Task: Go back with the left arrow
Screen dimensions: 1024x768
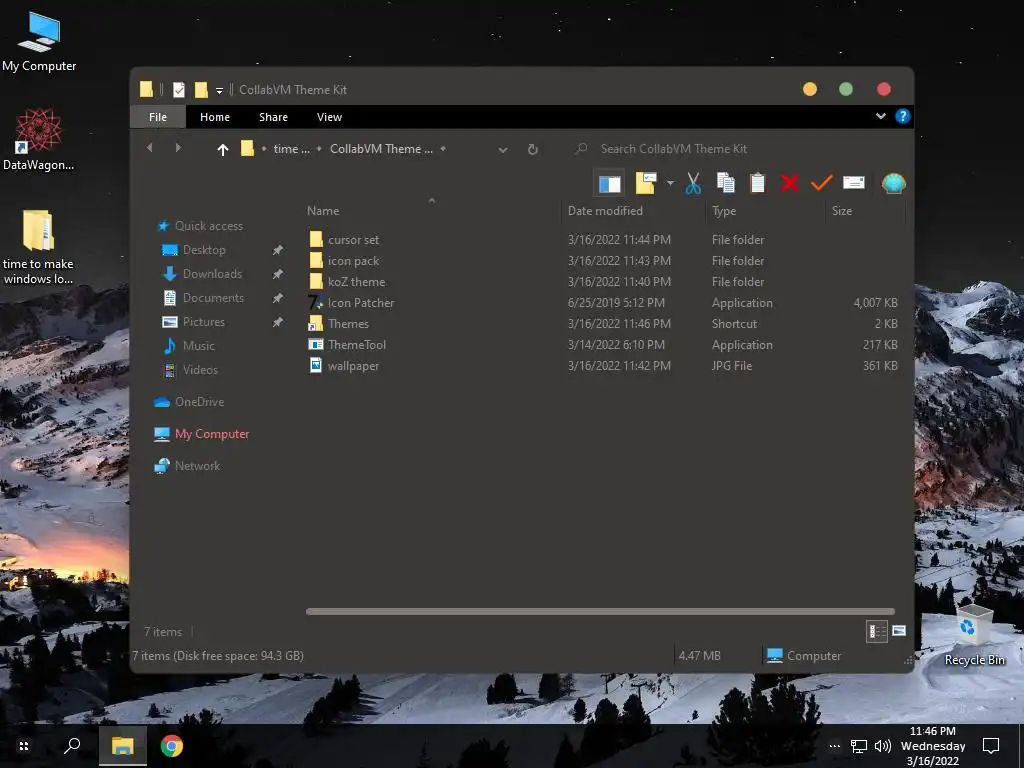Action: click(x=150, y=148)
